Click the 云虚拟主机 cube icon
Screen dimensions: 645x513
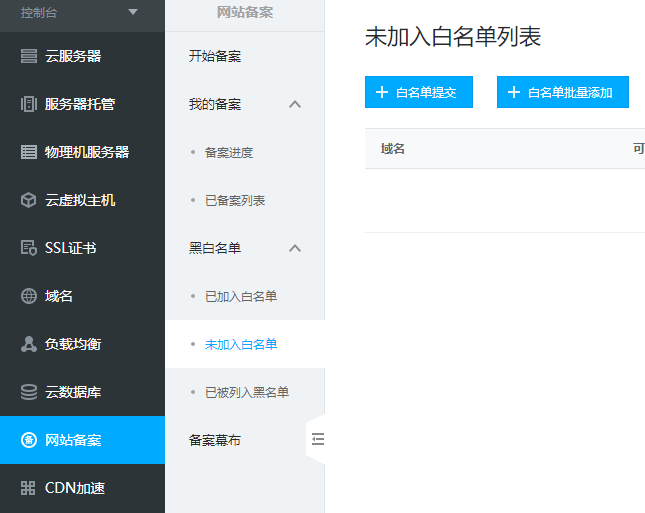tap(28, 200)
